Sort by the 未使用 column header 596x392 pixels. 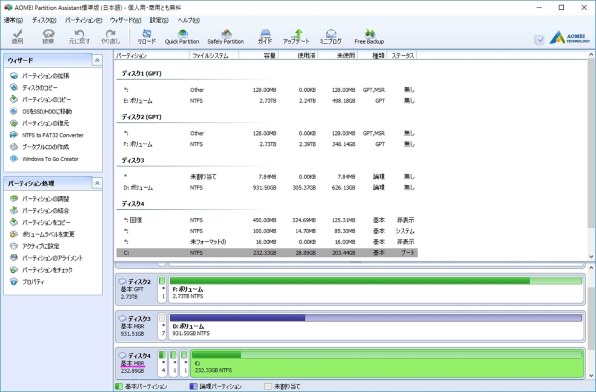click(x=338, y=56)
